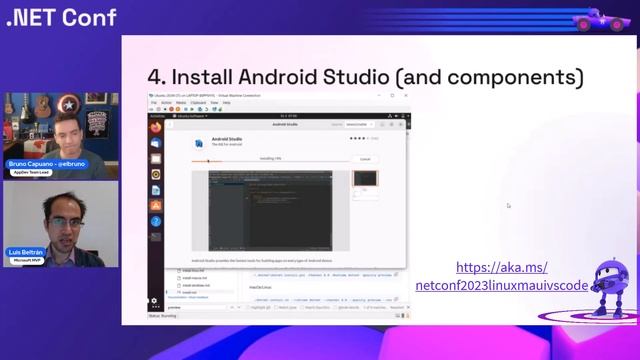Click the Pause VM toolbar icon
This screenshot has height=360, width=640.
[186, 109]
